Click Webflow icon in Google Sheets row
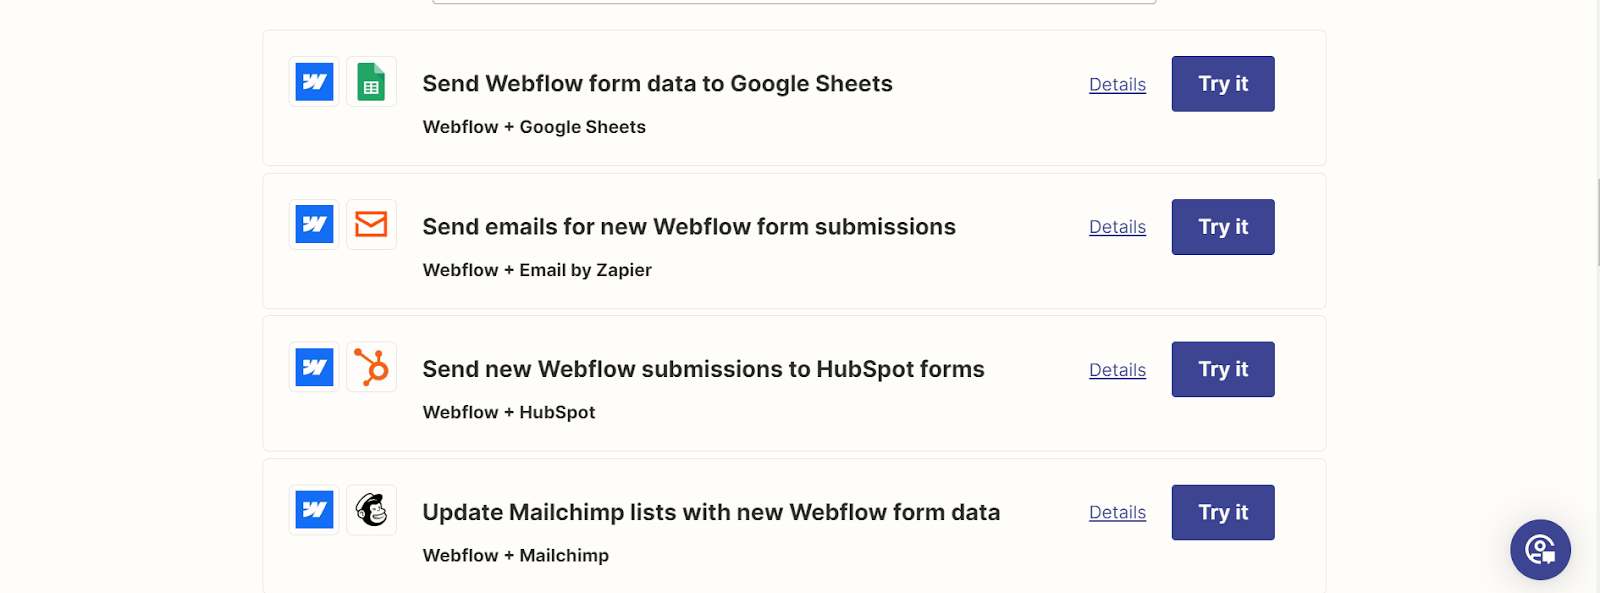This screenshot has height=593, width=1600. pos(314,82)
